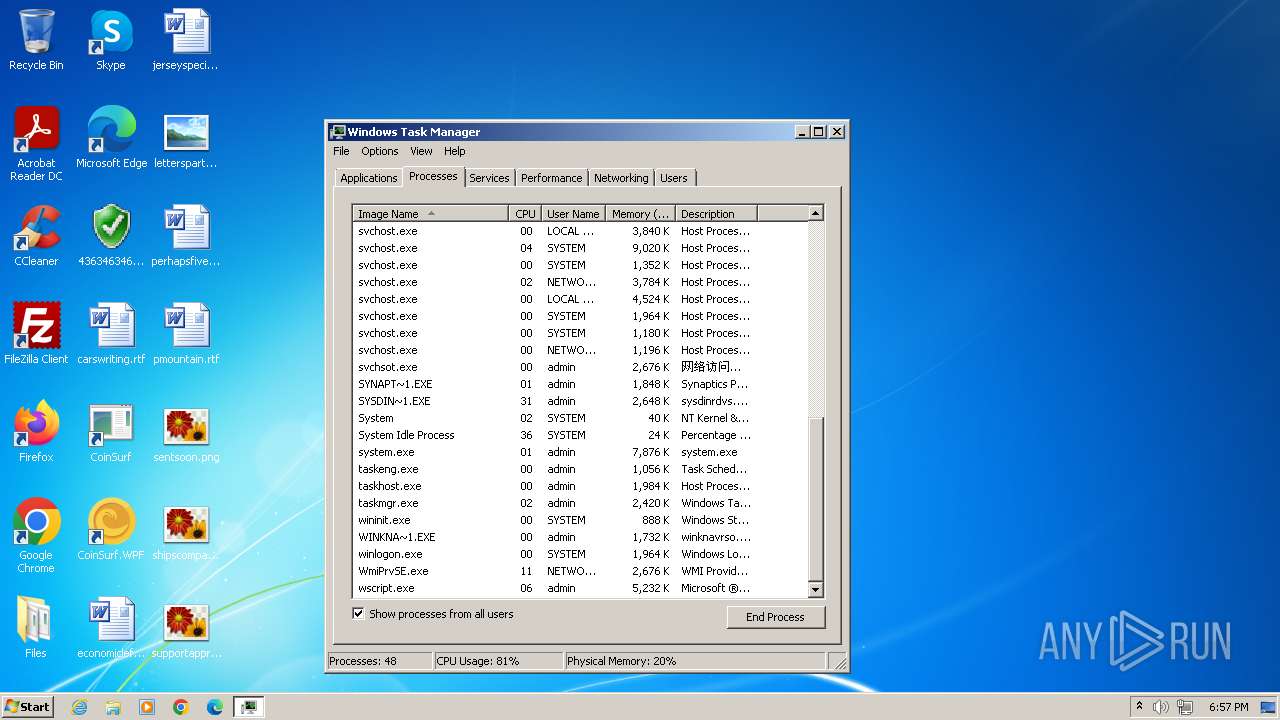
Task: Open carswriting.rtf desktop file
Action: coord(111,333)
